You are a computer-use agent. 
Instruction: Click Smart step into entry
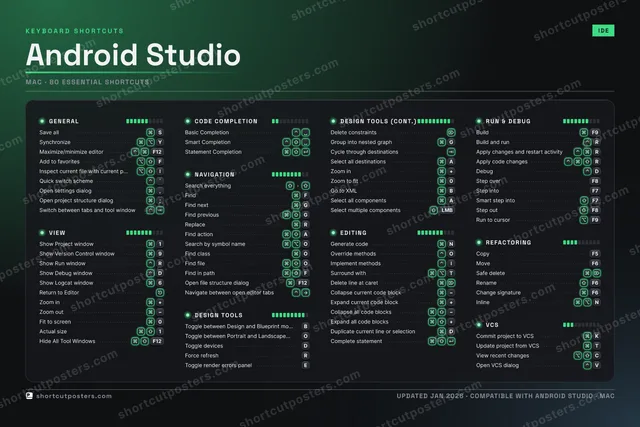(538, 200)
